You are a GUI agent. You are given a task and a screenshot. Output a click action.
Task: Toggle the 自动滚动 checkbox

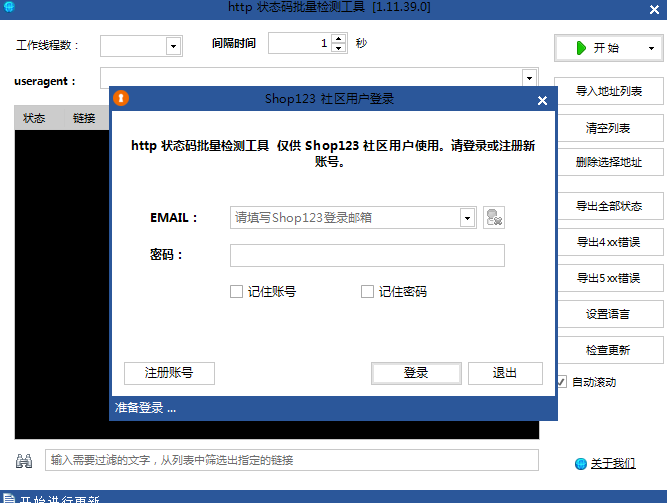[x=562, y=382]
